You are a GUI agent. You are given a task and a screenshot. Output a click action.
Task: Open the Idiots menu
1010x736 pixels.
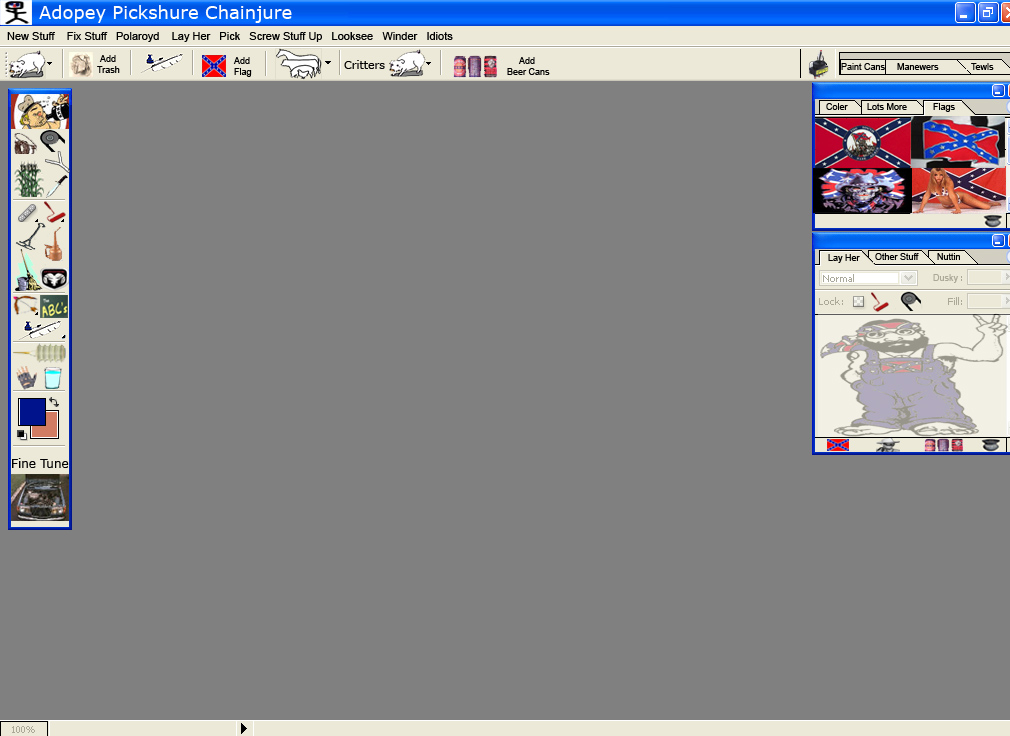(439, 36)
